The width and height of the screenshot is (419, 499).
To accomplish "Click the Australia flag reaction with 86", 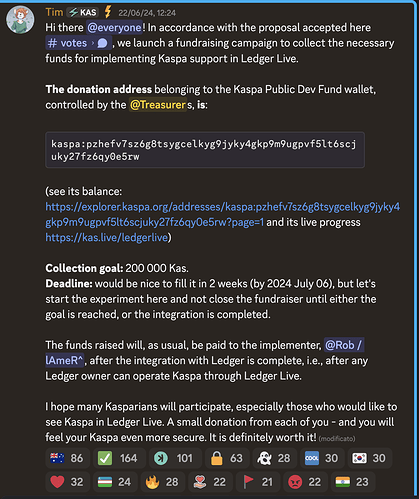I will pos(67,458).
